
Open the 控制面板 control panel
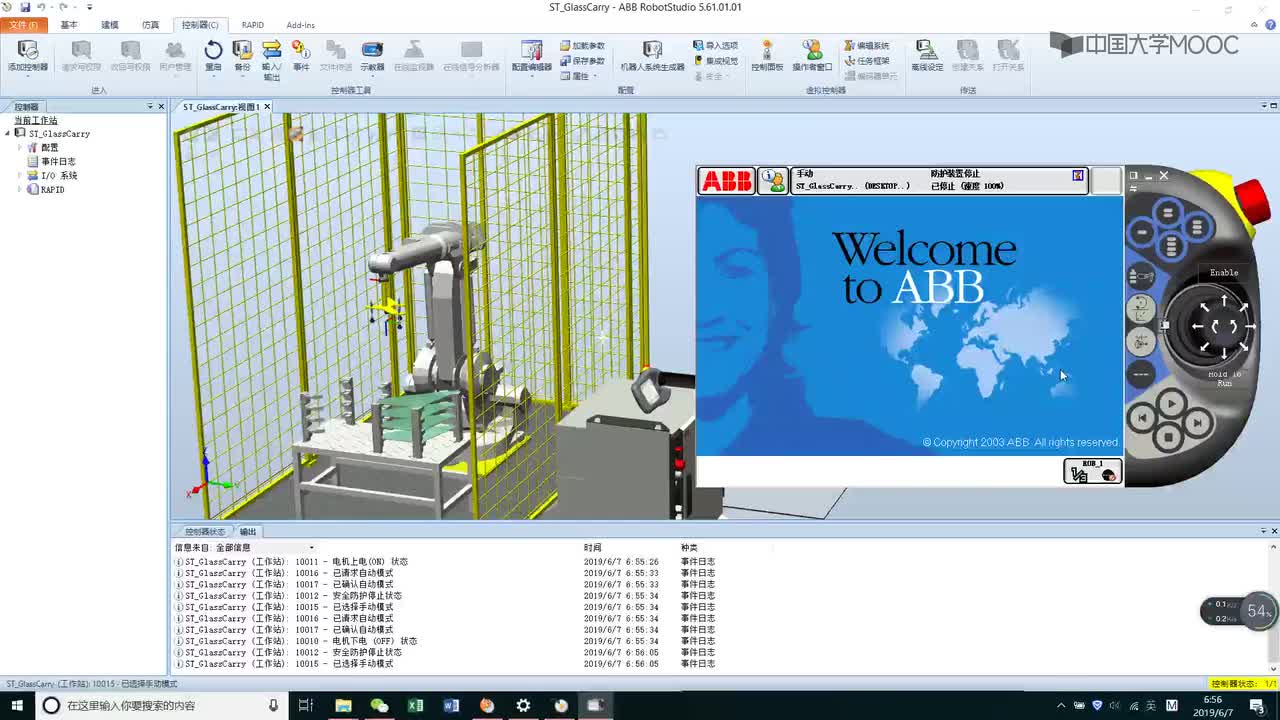[x=767, y=56]
